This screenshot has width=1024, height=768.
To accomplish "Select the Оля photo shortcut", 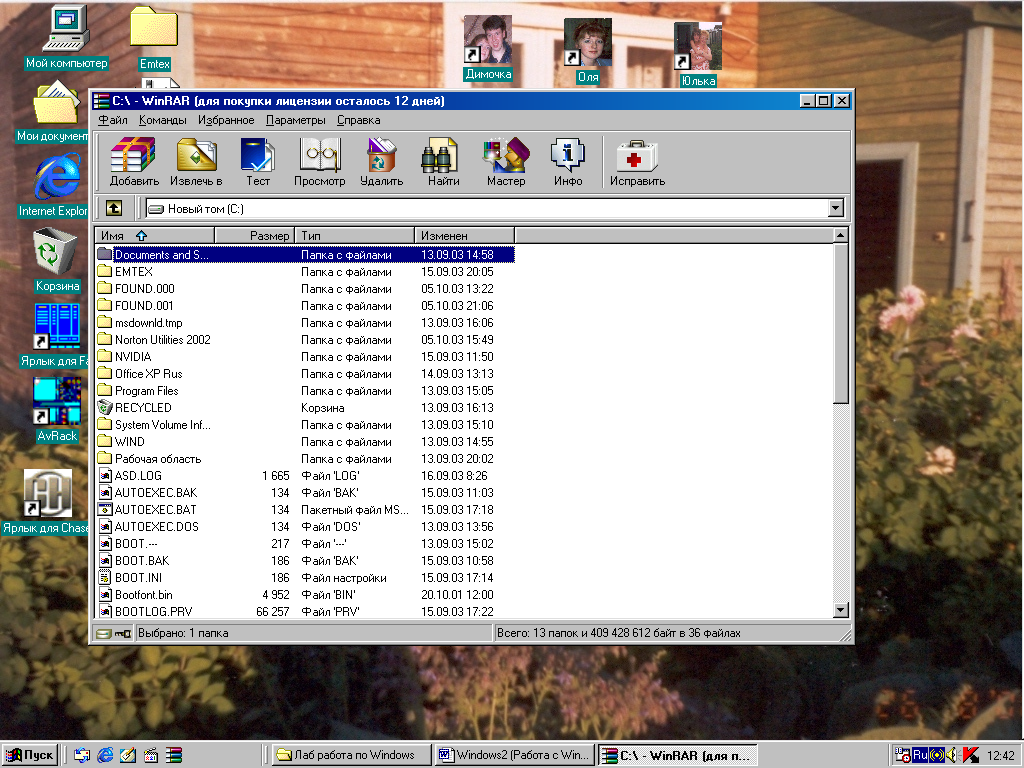I will 588,51.
